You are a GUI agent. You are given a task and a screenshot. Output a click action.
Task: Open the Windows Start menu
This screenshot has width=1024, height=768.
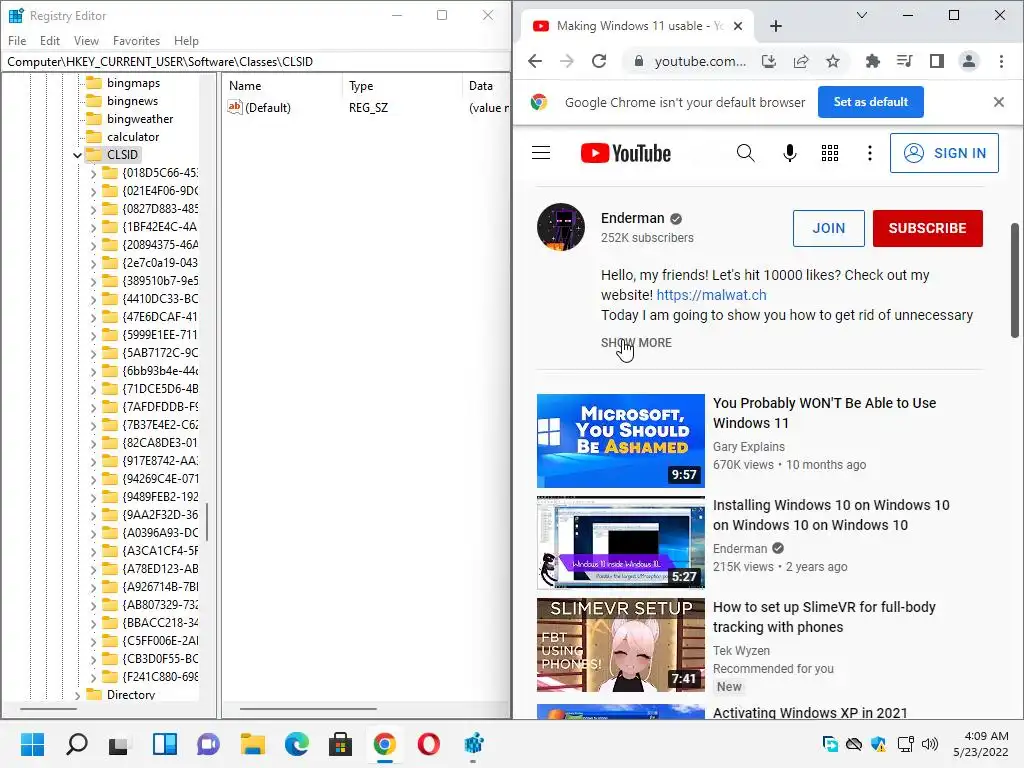point(33,744)
